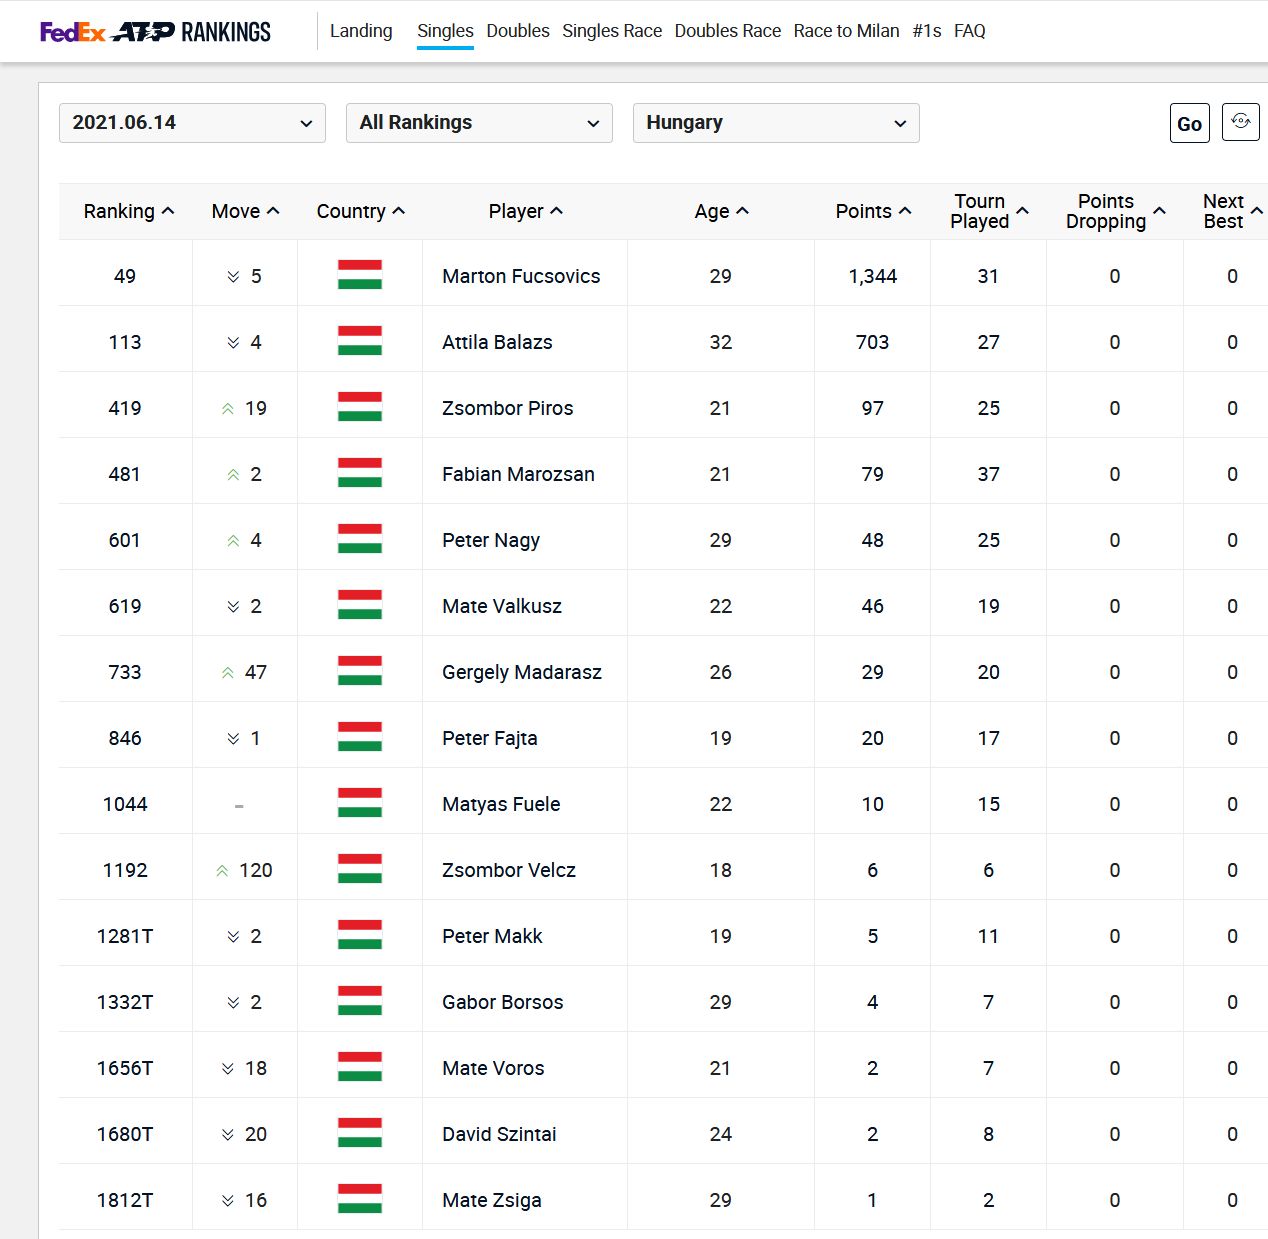Click Hungary flag in Marton Fucsovics row
The width and height of the screenshot is (1268, 1239).
tap(359, 275)
